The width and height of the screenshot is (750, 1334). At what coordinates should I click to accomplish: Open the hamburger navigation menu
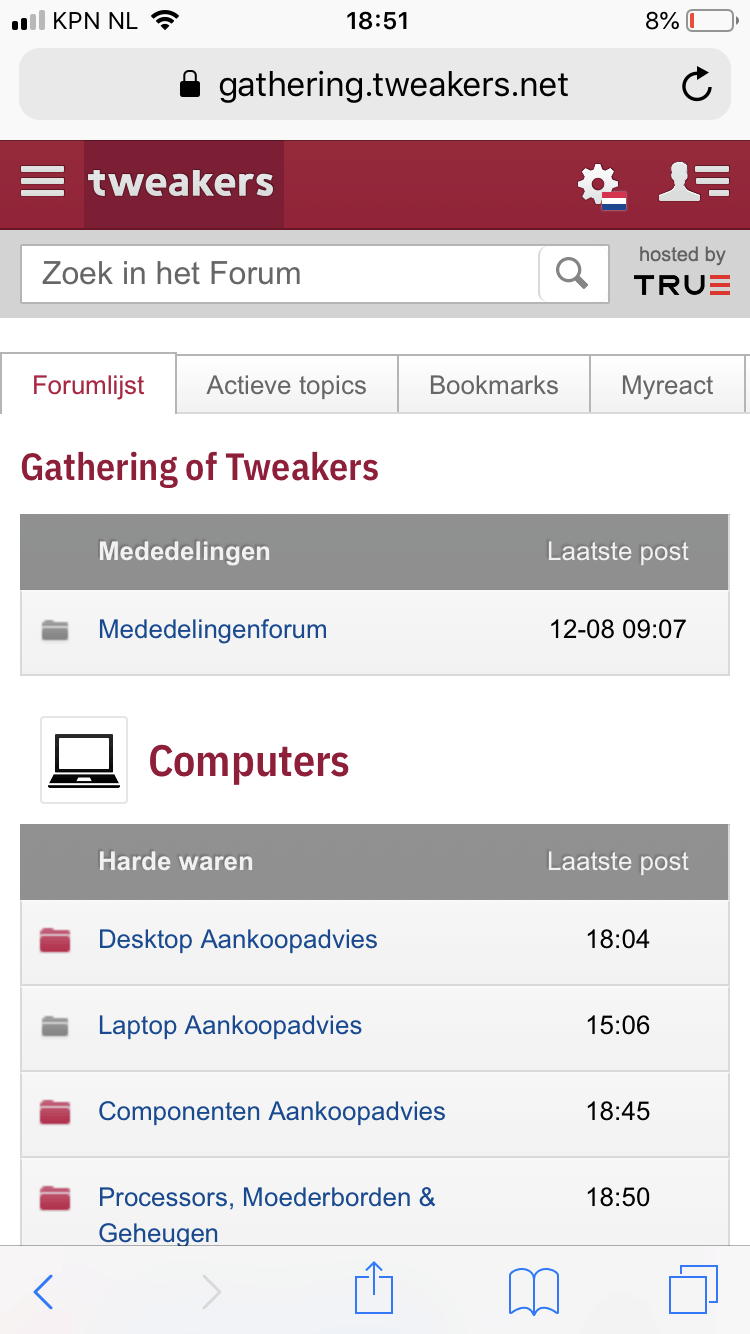(42, 182)
